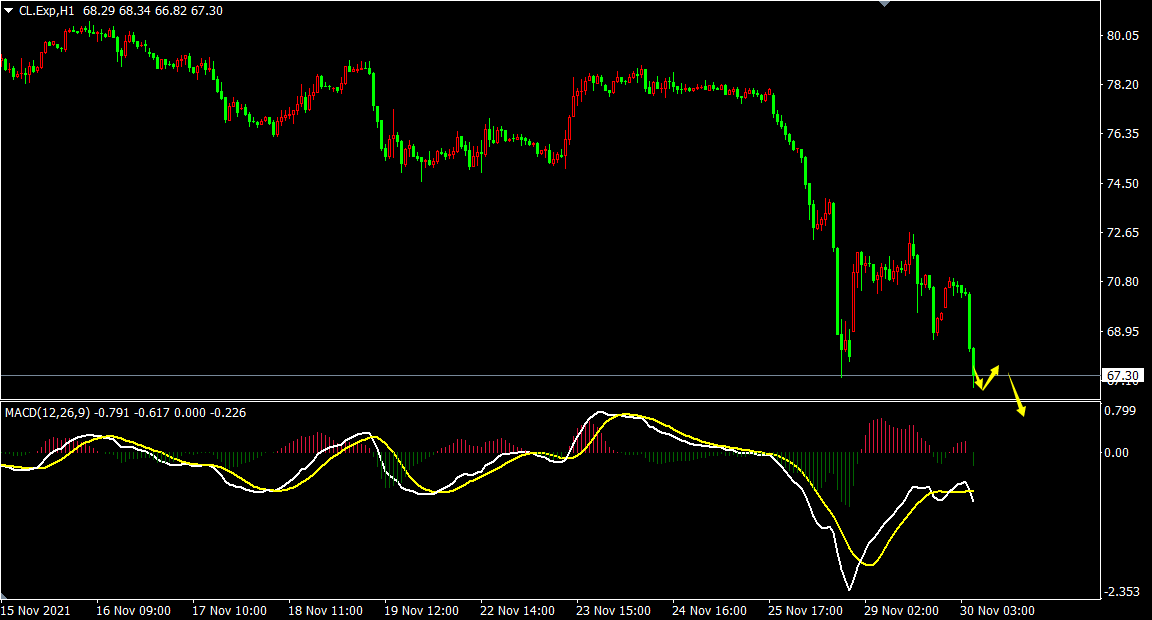Click the lowest trough of the white MACD line
Viewport: 1152px width, 620px height.
(848, 588)
